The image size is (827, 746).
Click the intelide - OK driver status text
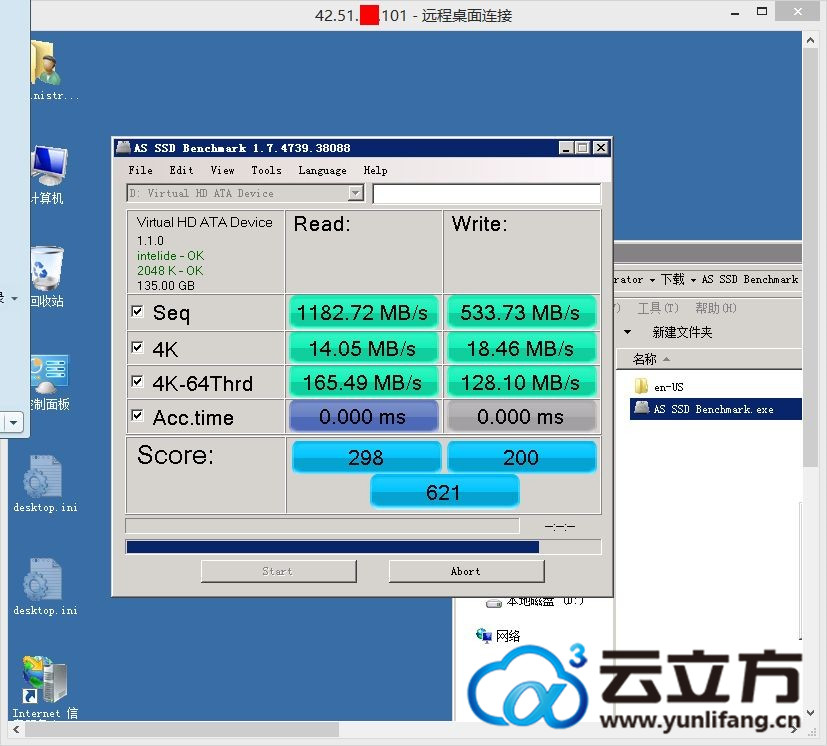click(x=170, y=255)
